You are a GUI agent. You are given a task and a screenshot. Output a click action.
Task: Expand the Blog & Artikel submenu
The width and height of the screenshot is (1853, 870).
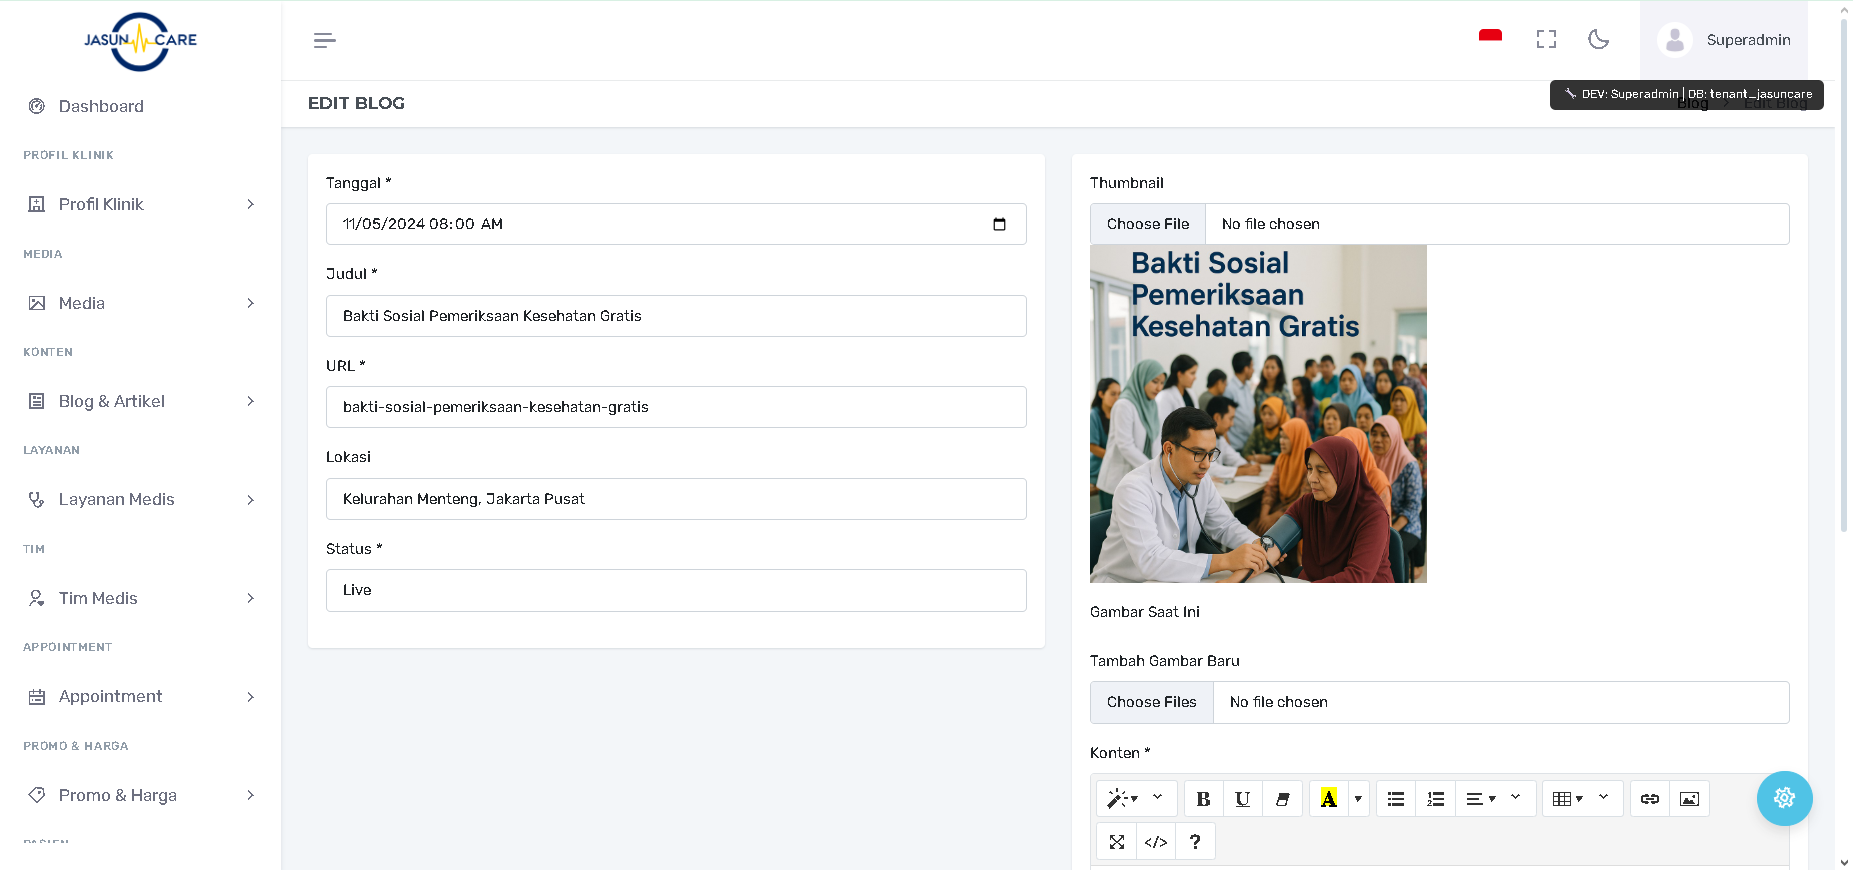point(140,401)
